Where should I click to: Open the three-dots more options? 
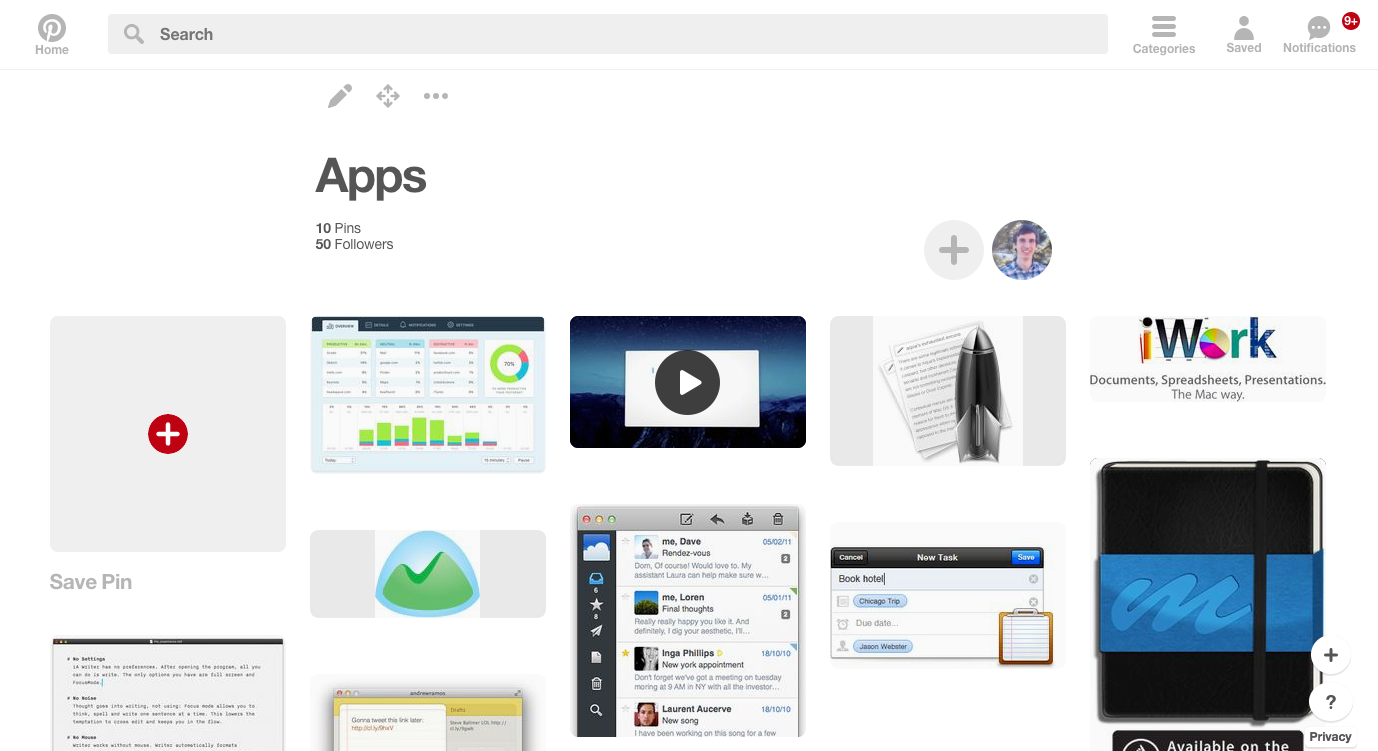[x=436, y=96]
